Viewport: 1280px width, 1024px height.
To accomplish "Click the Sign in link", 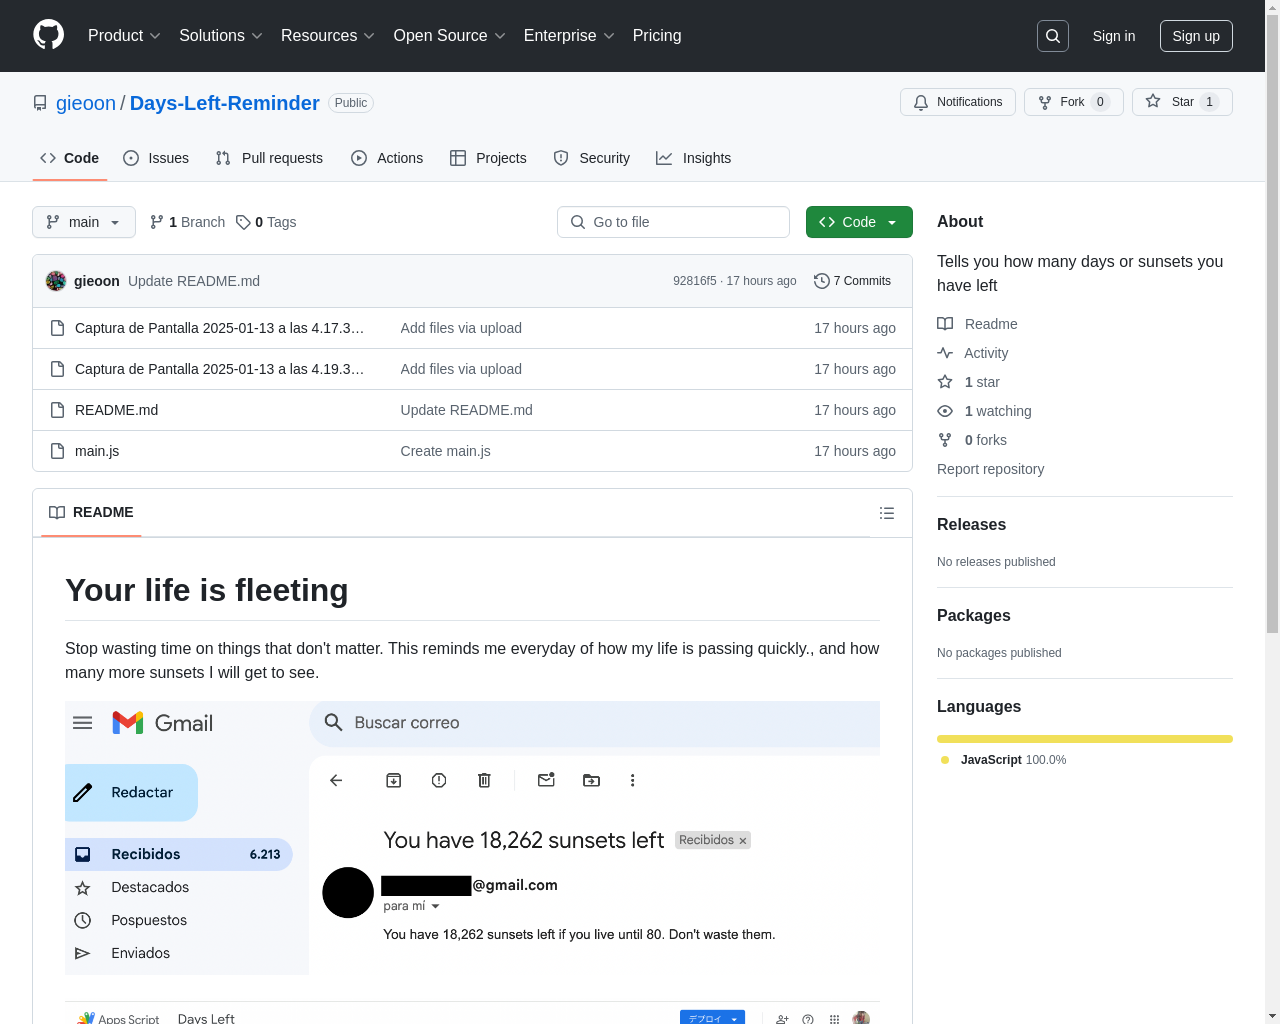I will pyautogui.click(x=1114, y=36).
